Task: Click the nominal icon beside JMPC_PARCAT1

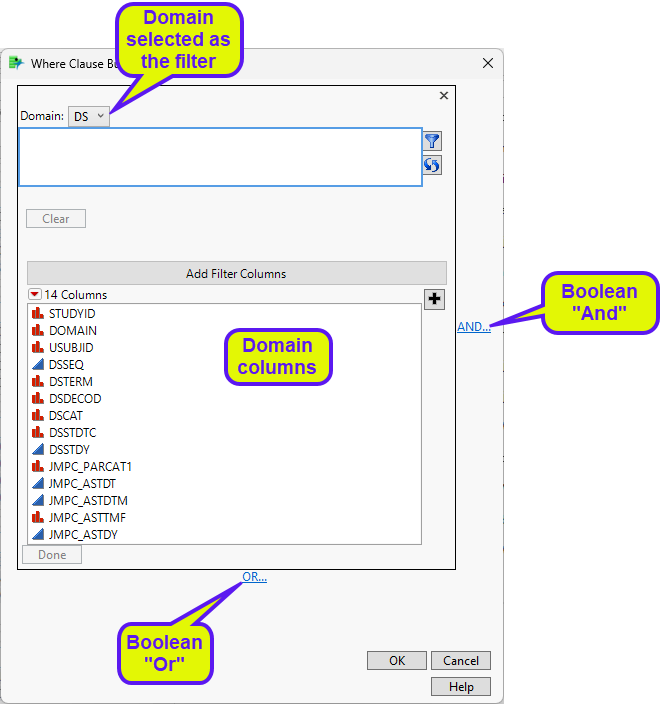Action: tap(38, 466)
